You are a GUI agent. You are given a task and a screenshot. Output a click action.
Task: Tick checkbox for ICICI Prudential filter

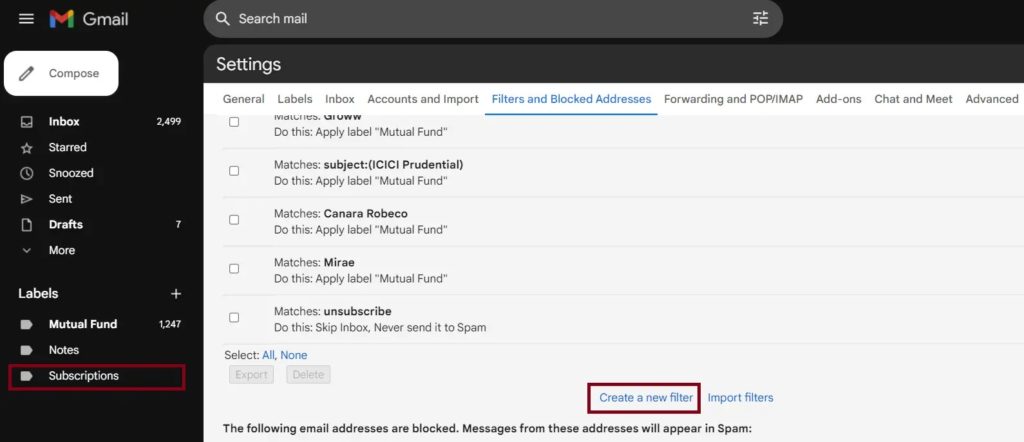point(234,171)
